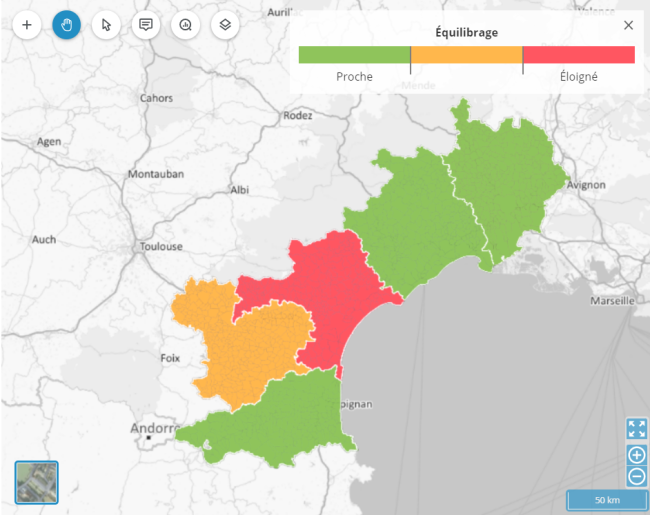
Task: Activate the hand pan tool
Action: 67,24
